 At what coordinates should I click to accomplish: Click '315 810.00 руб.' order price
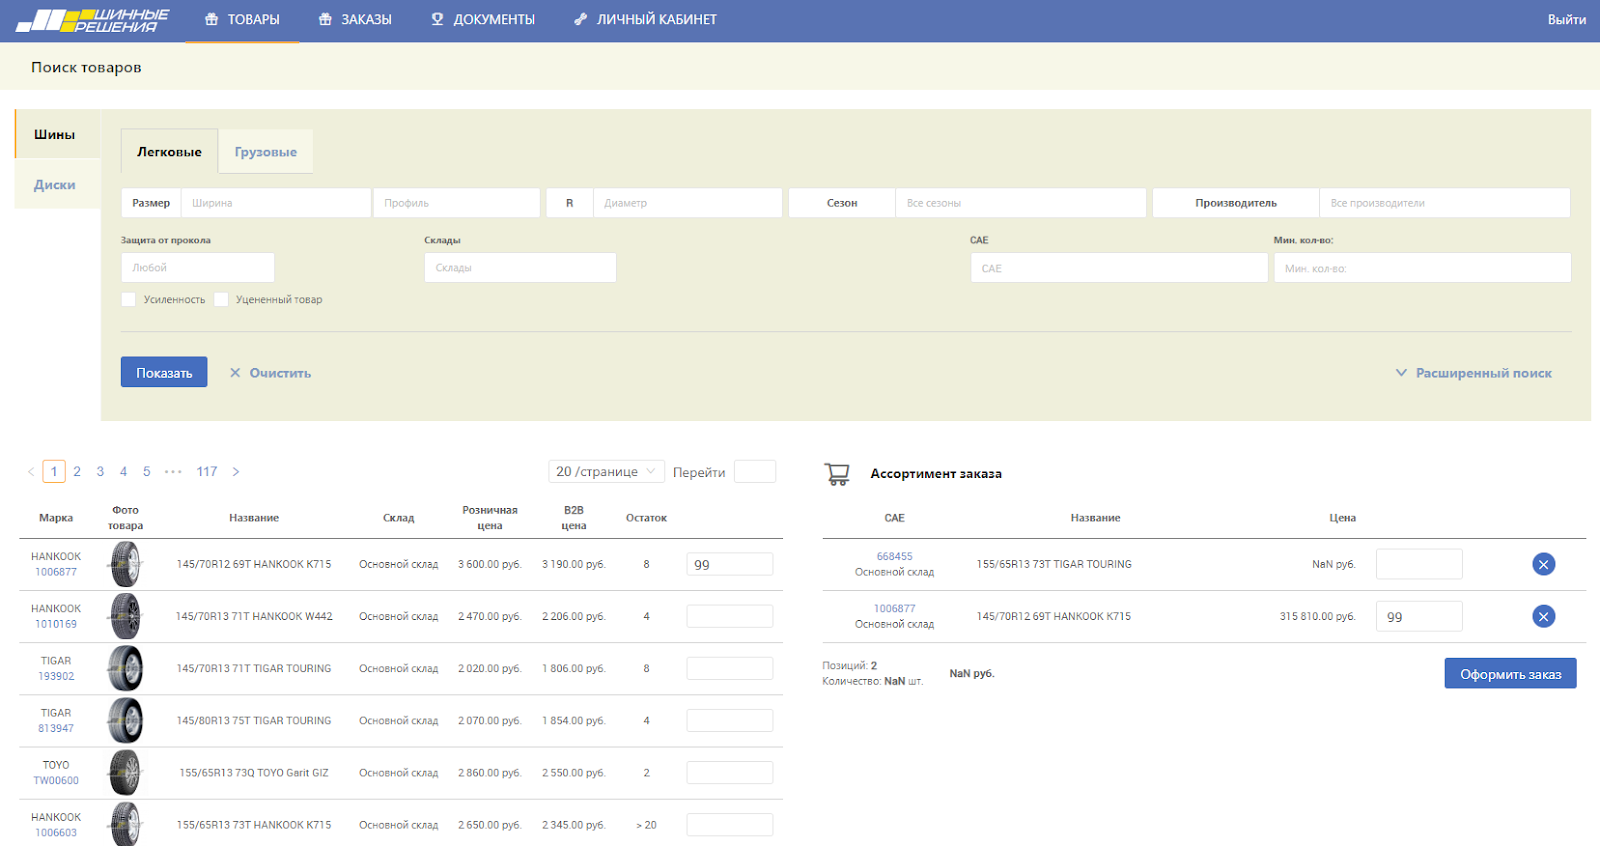pos(1317,616)
